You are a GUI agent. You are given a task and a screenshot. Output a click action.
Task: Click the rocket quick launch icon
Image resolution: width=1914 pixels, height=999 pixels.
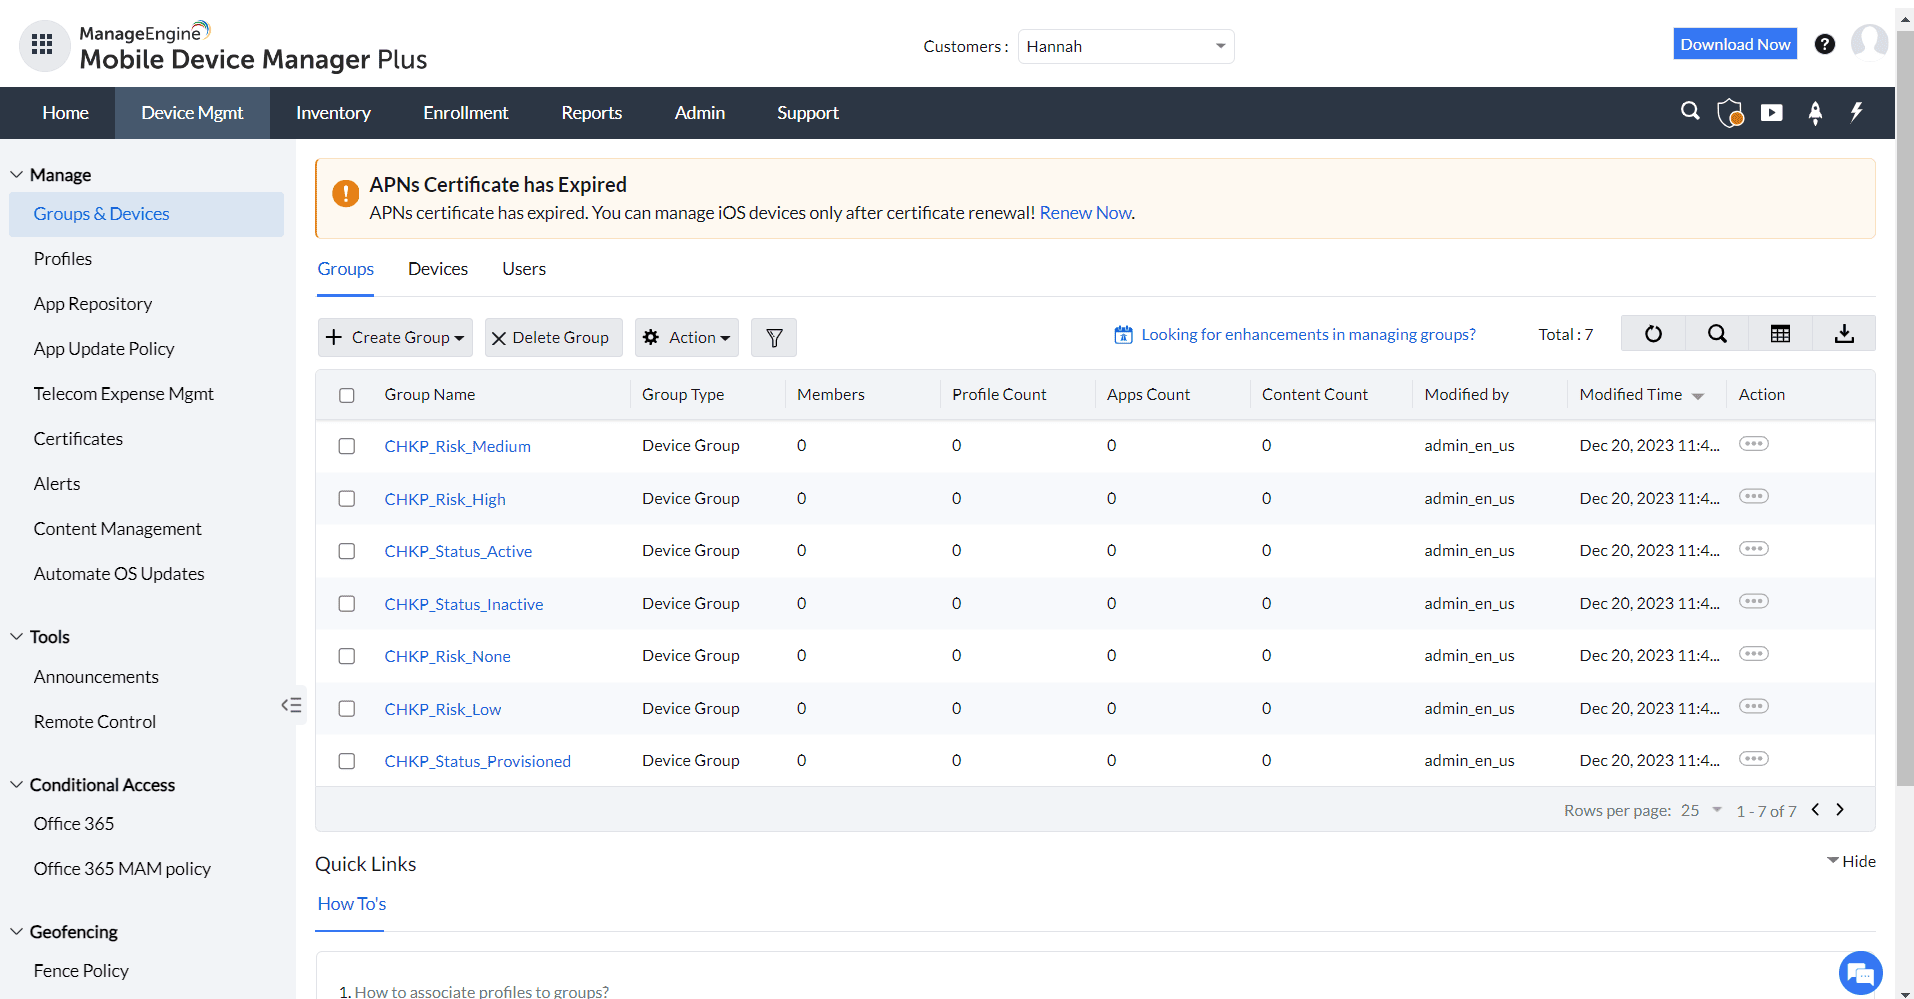[1815, 113]
